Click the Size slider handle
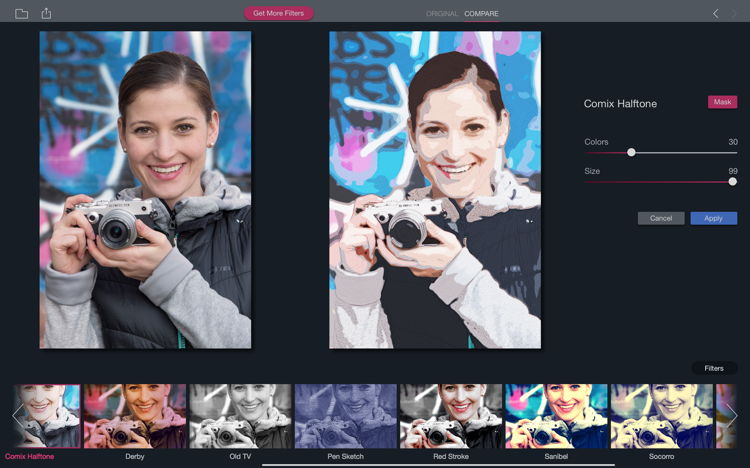Image resolution: width=750 pixels, height=468 pixels. (733, 181)
